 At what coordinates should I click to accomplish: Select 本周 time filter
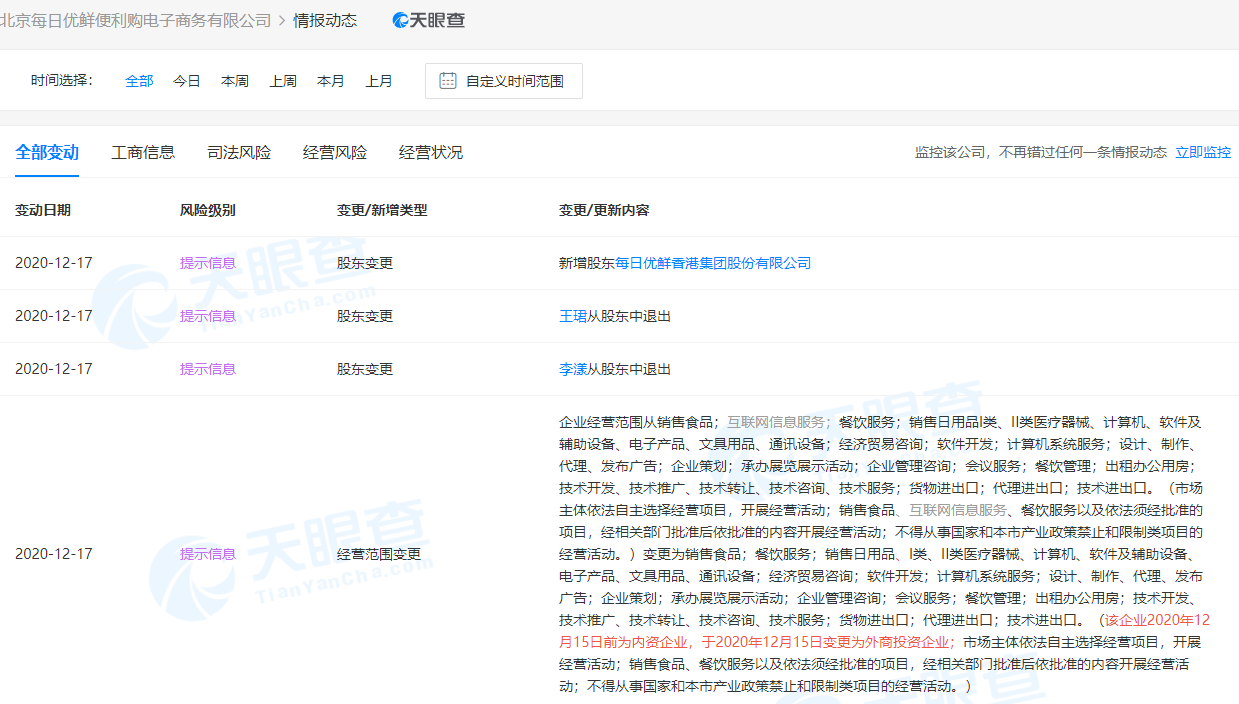tap(235, 81)
